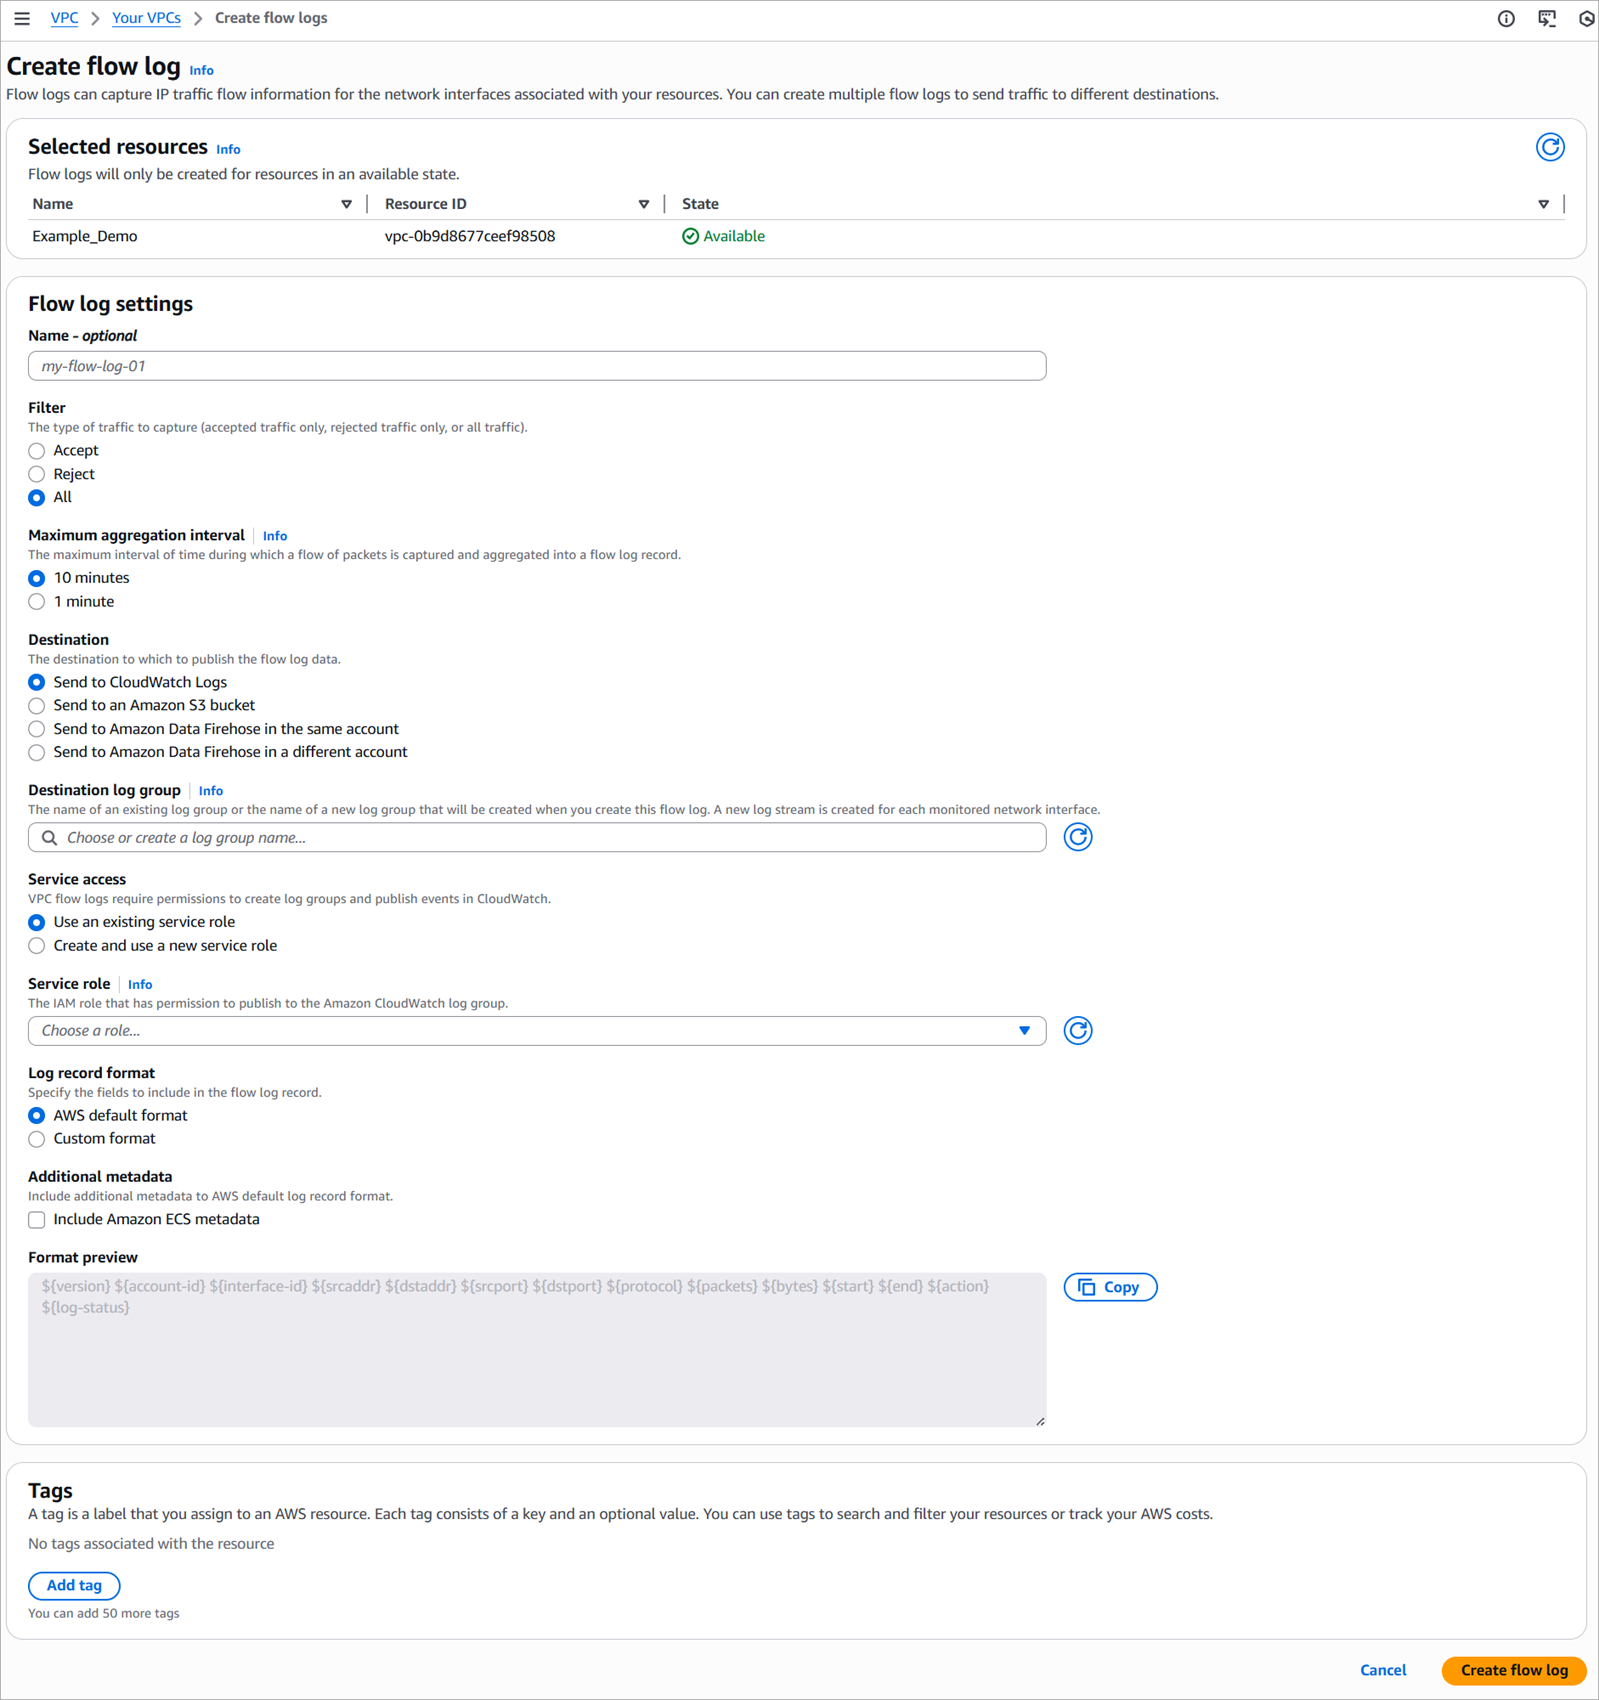Open the Choose a role dropdown
This screenshot has width=1599, height=1700.
tap(536, 1031)
